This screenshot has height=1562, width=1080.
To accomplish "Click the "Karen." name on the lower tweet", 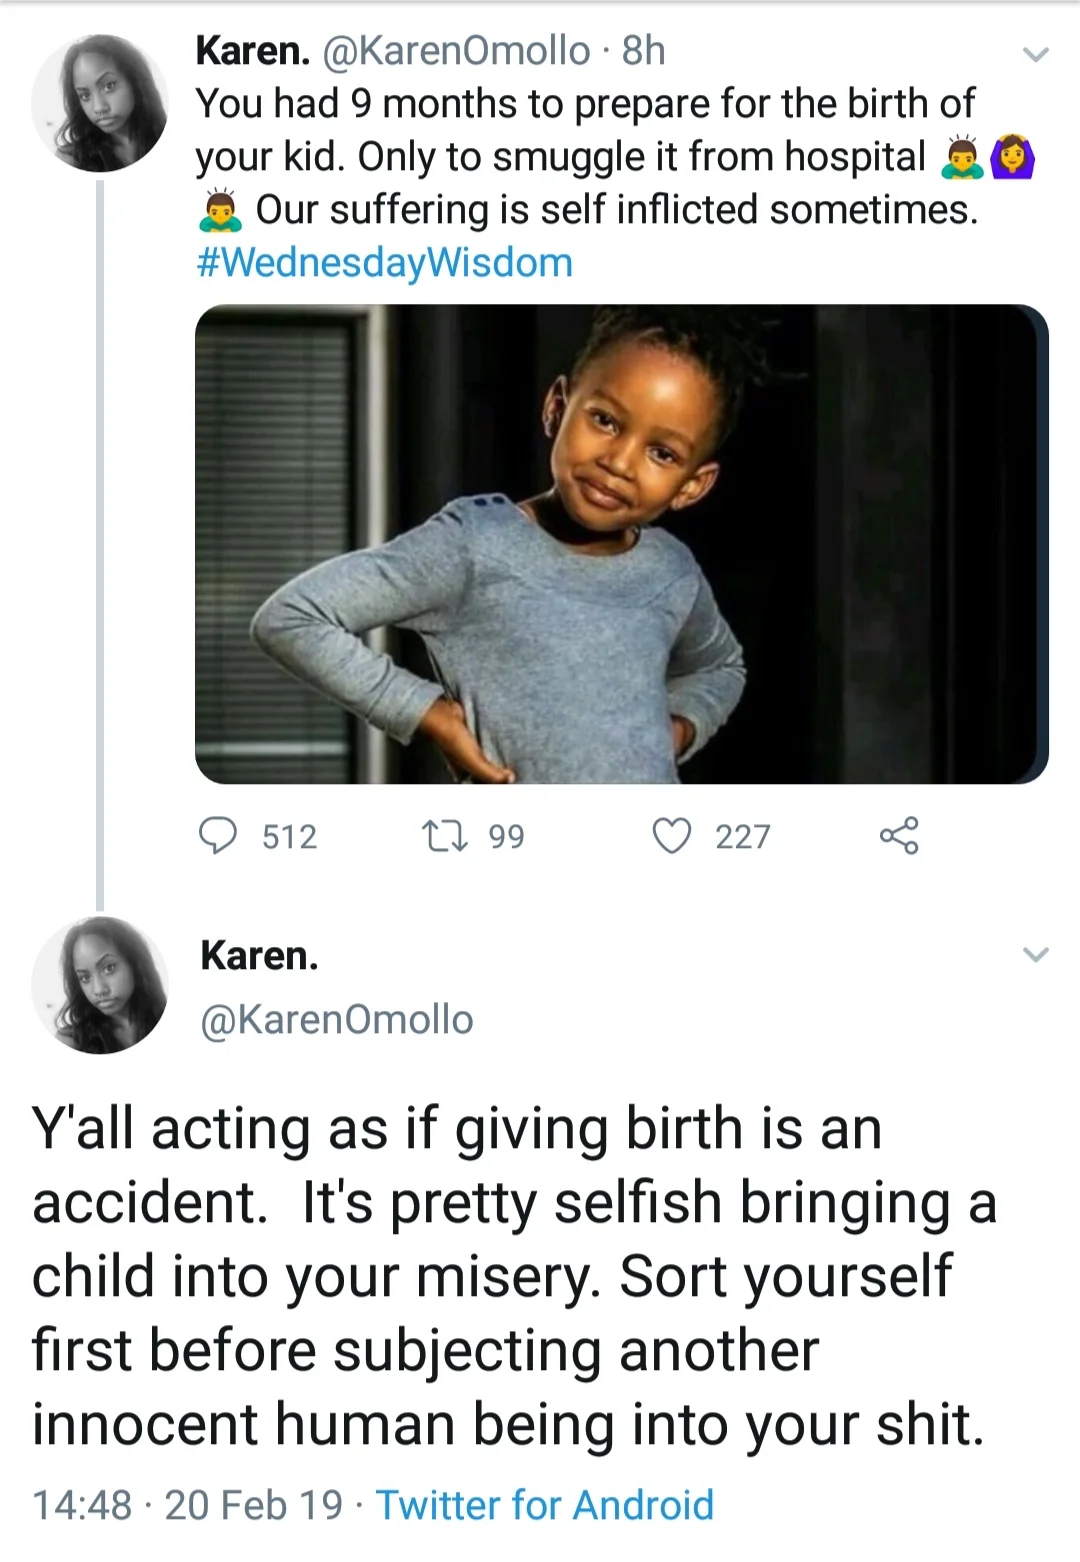I will [259, 955].
